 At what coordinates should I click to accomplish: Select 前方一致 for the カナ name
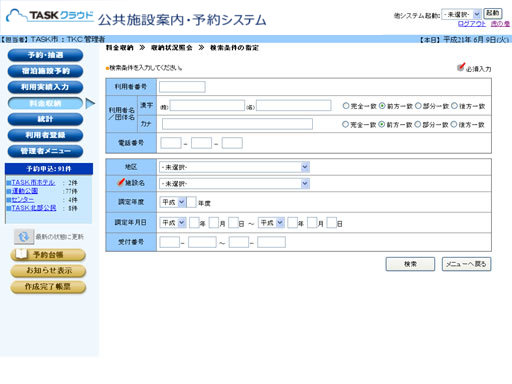click(382, 124)
